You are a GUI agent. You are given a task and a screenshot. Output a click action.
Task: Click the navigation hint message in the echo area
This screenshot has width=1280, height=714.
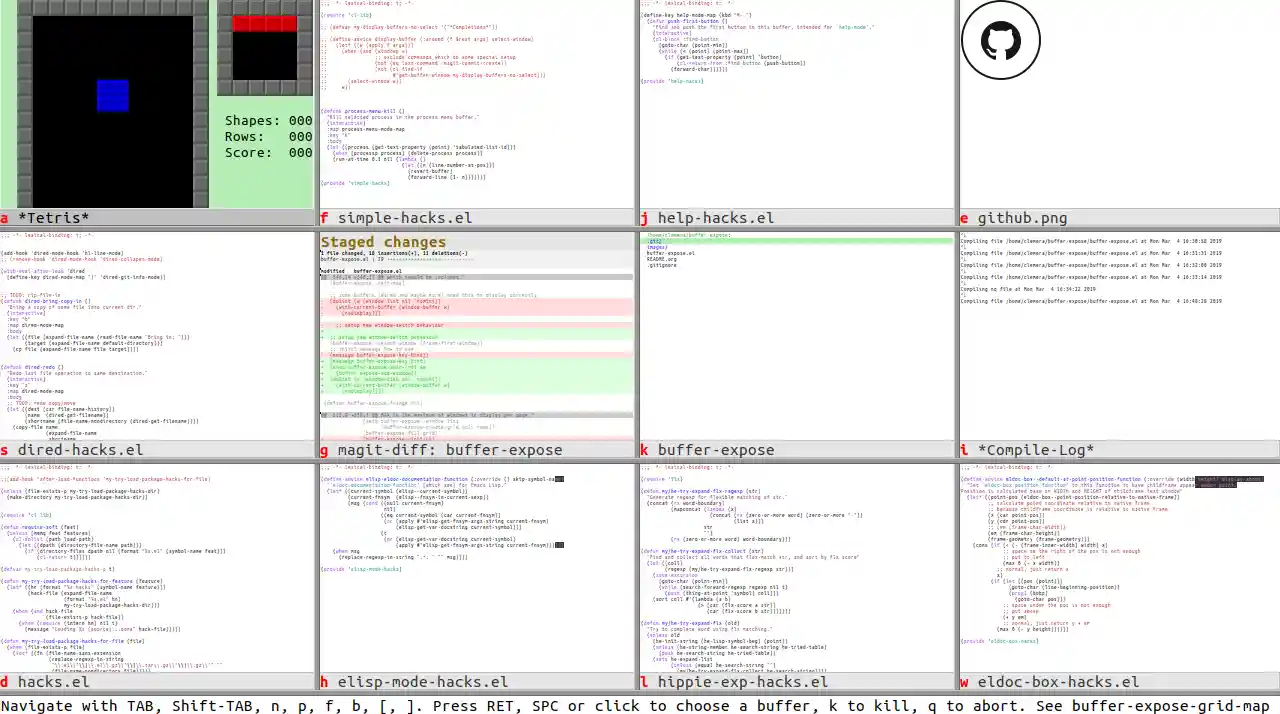pyautogui.click(x=640, y=706)
